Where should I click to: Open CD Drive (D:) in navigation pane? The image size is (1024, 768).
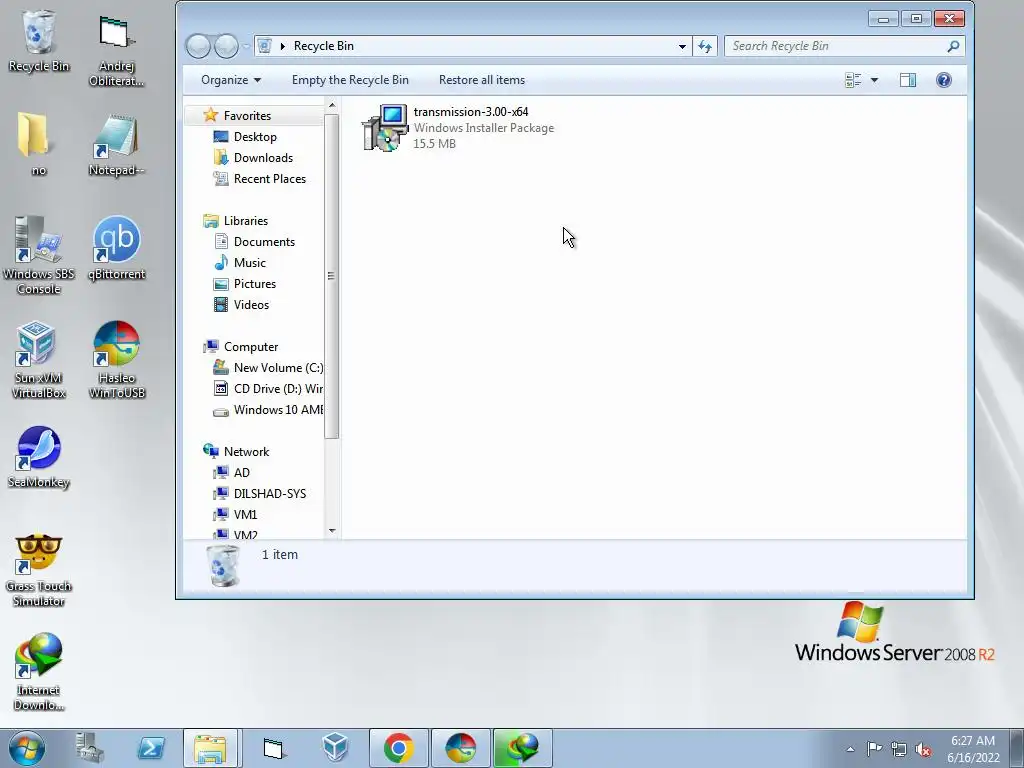click(268, 389)
